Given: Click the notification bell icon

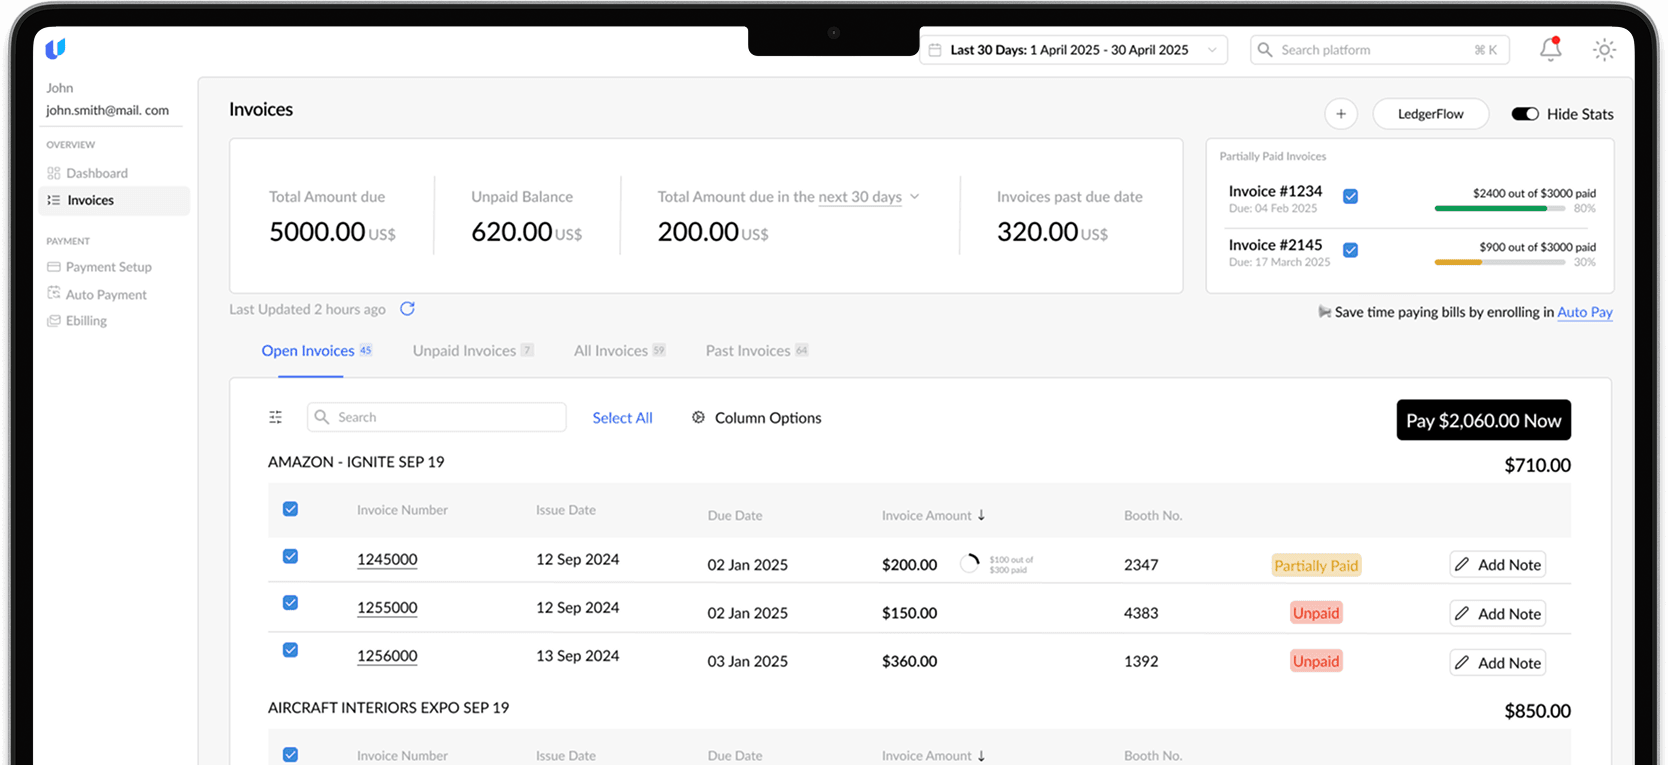Looking at the screenshot, I should (x=1550, y=49).
